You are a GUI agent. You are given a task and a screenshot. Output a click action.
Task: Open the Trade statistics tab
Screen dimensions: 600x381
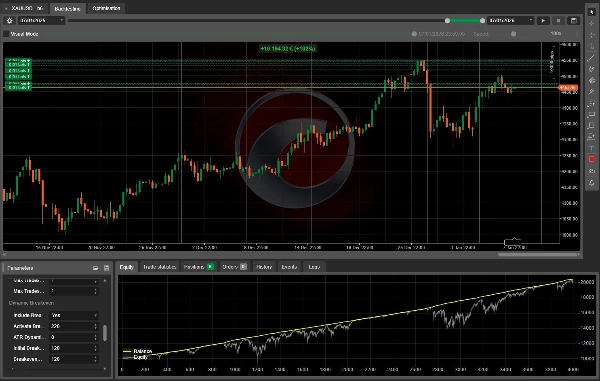pos(160,267)
